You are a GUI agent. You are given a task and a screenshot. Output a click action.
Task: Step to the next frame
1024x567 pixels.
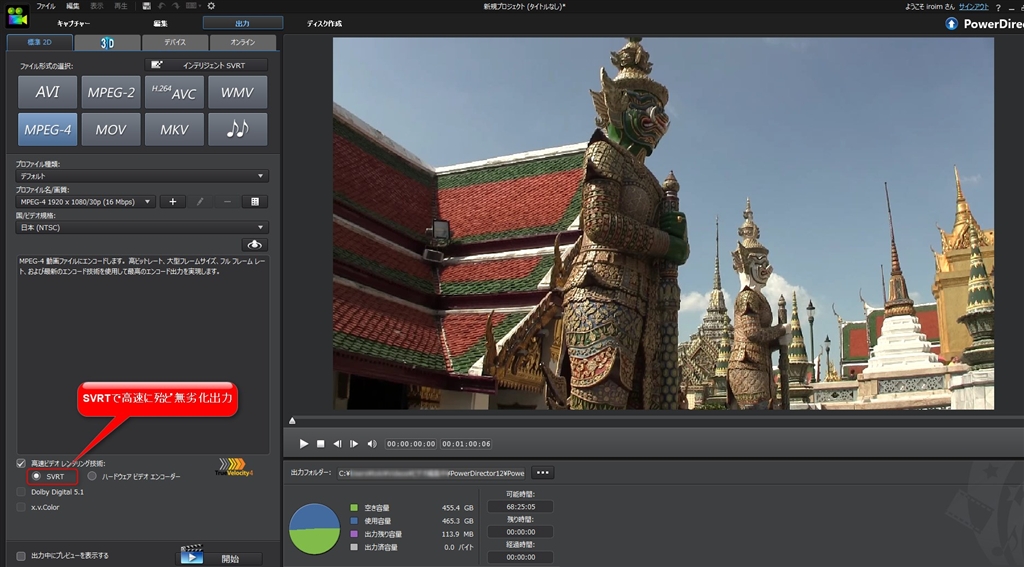354,443
